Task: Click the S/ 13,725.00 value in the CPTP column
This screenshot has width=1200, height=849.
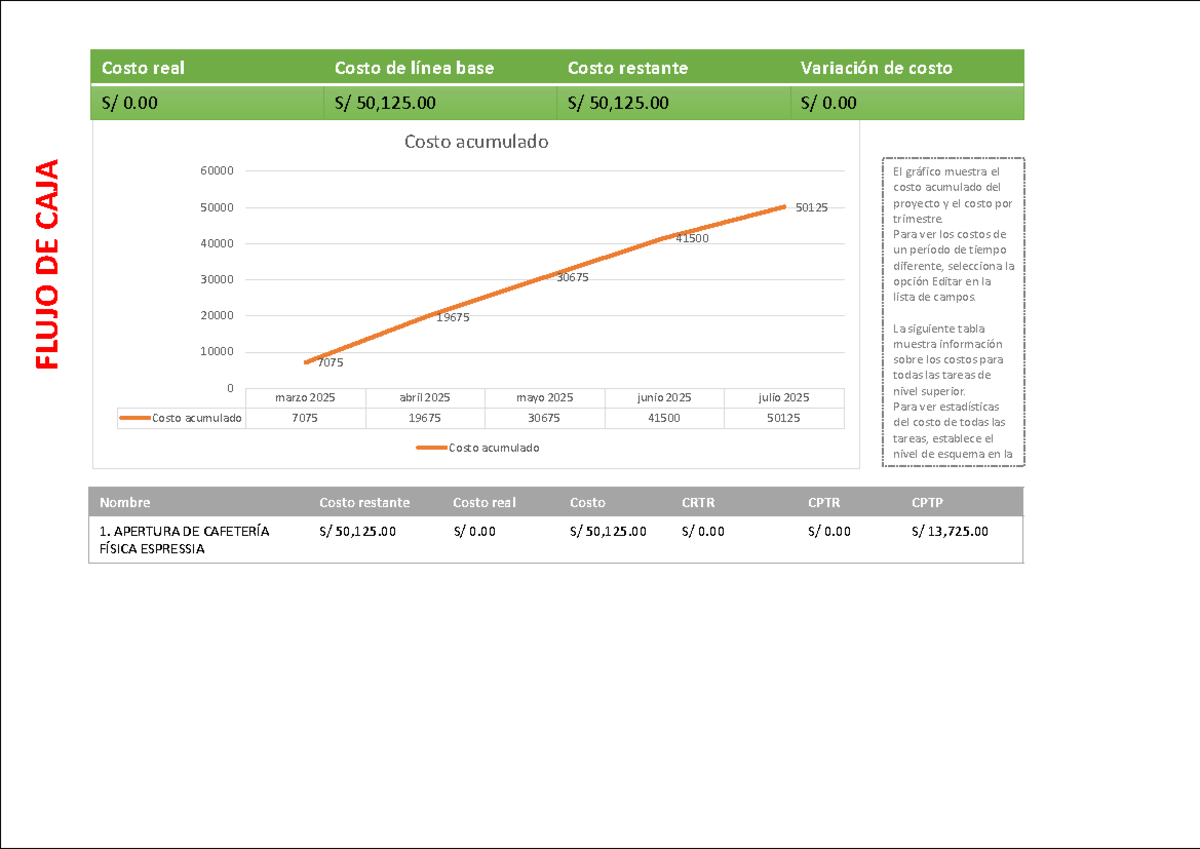Action: (950, 531)
